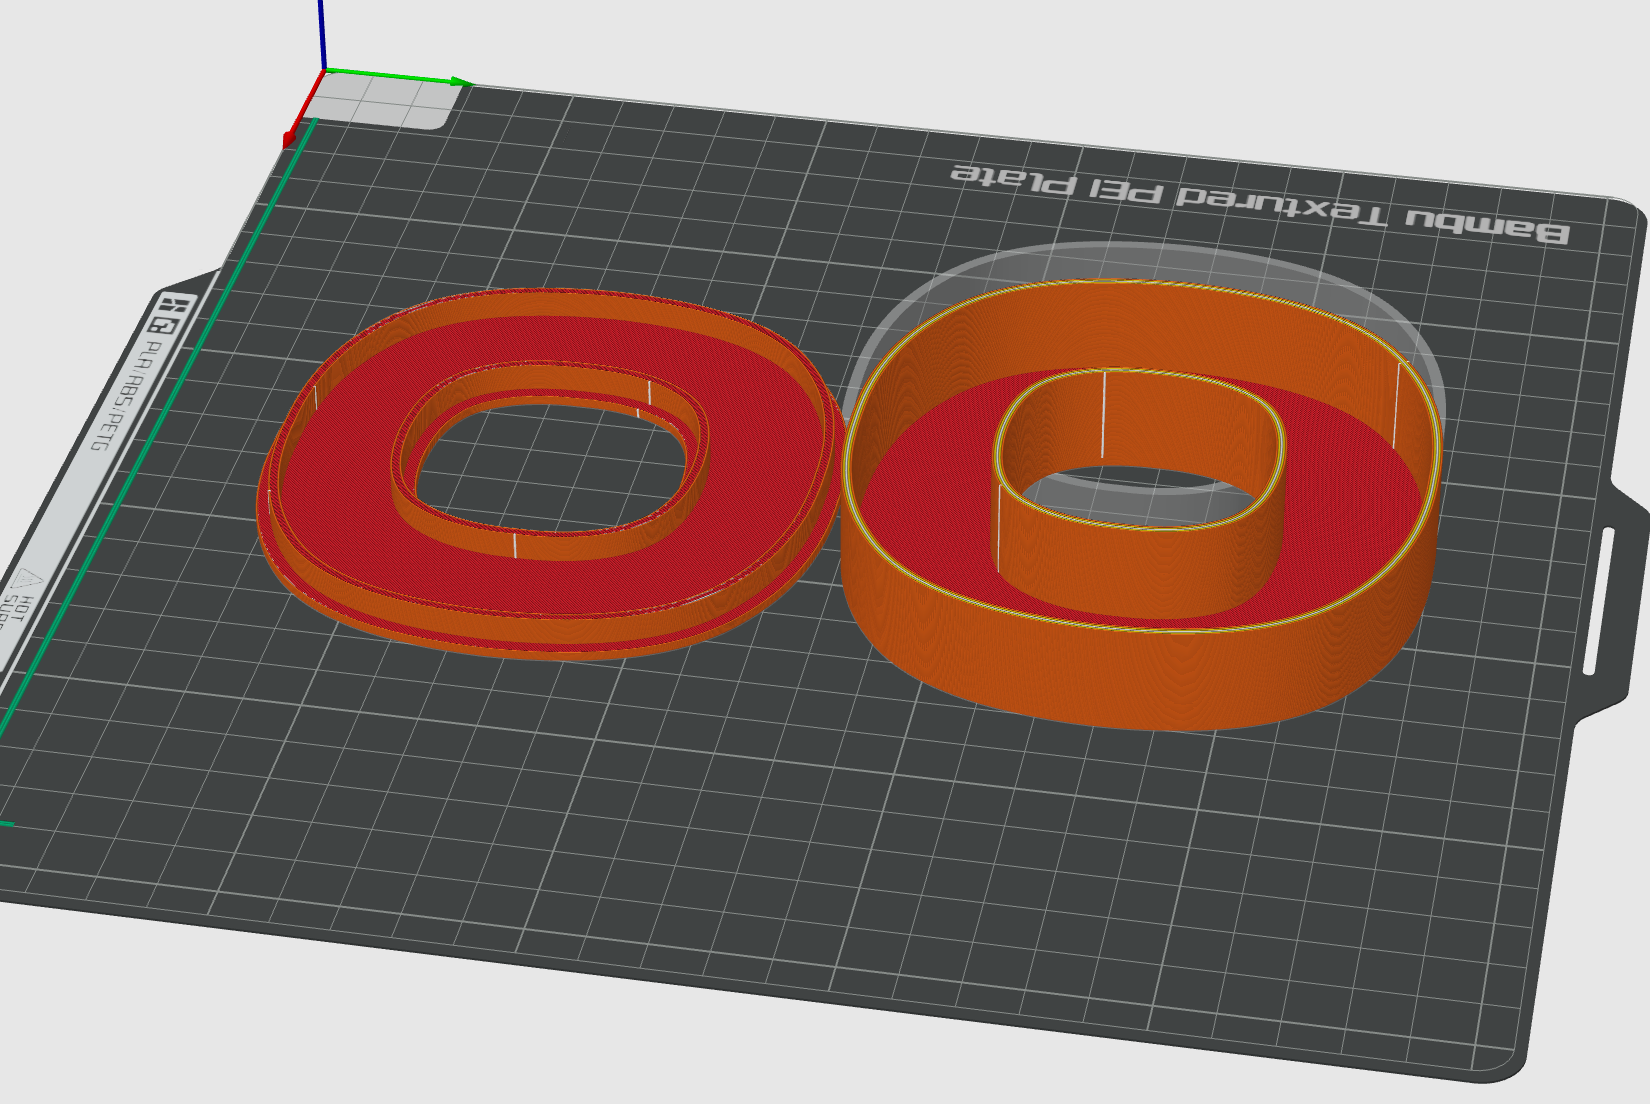This screenshot has height=1104, width=1650.
Task: Click the green Y axis arrowhead
Action: (461, 82)
